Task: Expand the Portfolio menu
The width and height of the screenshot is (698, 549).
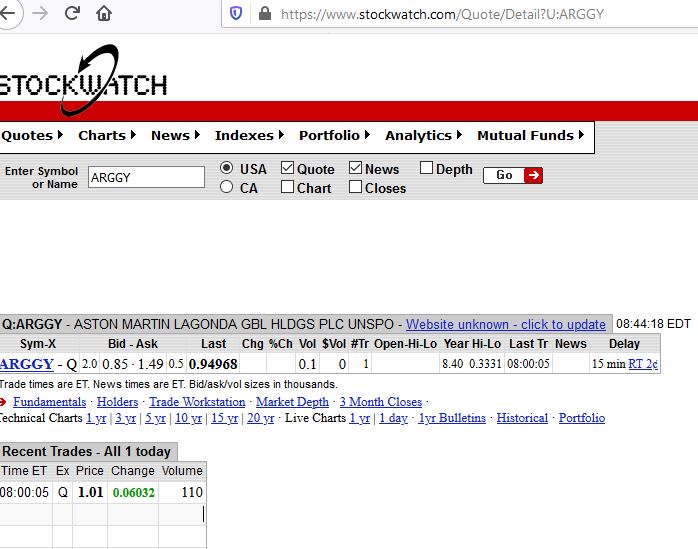Action: point(334,135)
